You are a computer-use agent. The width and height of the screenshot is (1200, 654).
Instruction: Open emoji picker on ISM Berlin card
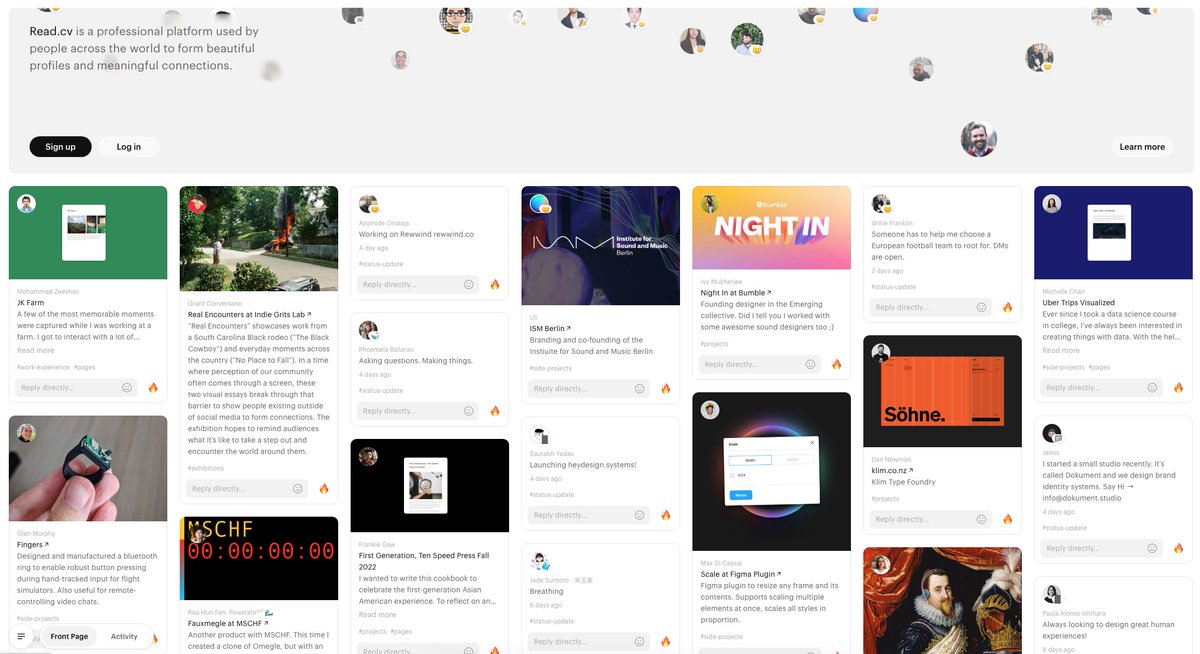[640, 388]
